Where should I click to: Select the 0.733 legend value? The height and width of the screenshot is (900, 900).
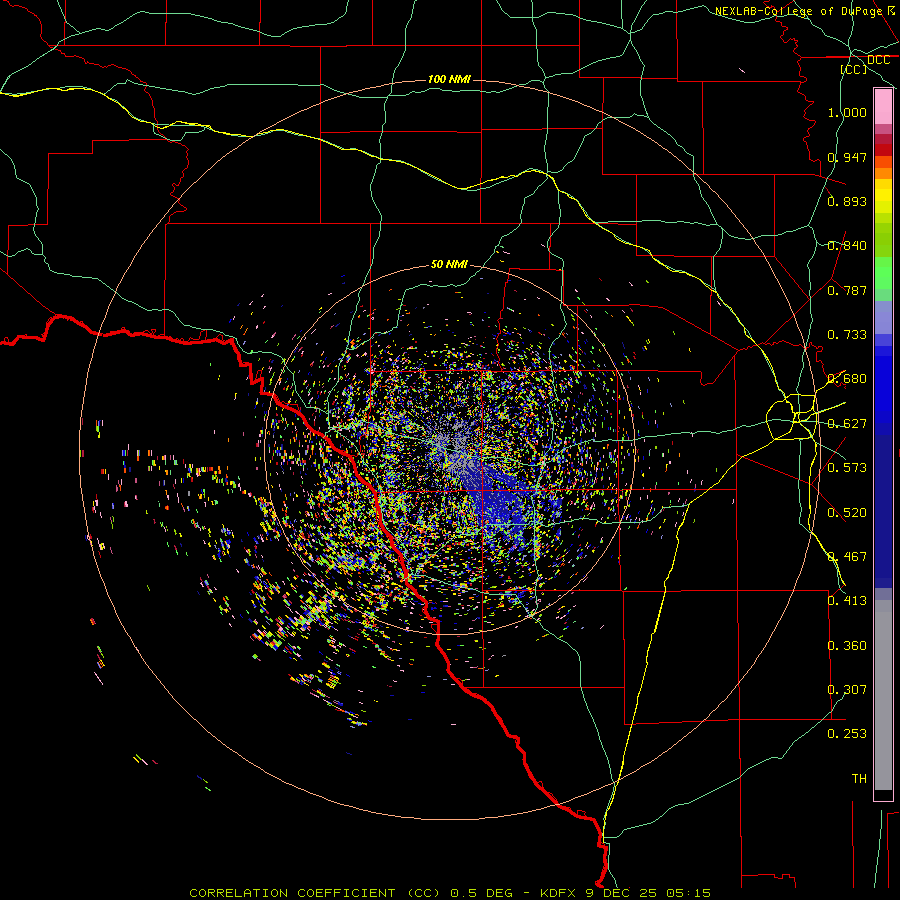[847, 335]
